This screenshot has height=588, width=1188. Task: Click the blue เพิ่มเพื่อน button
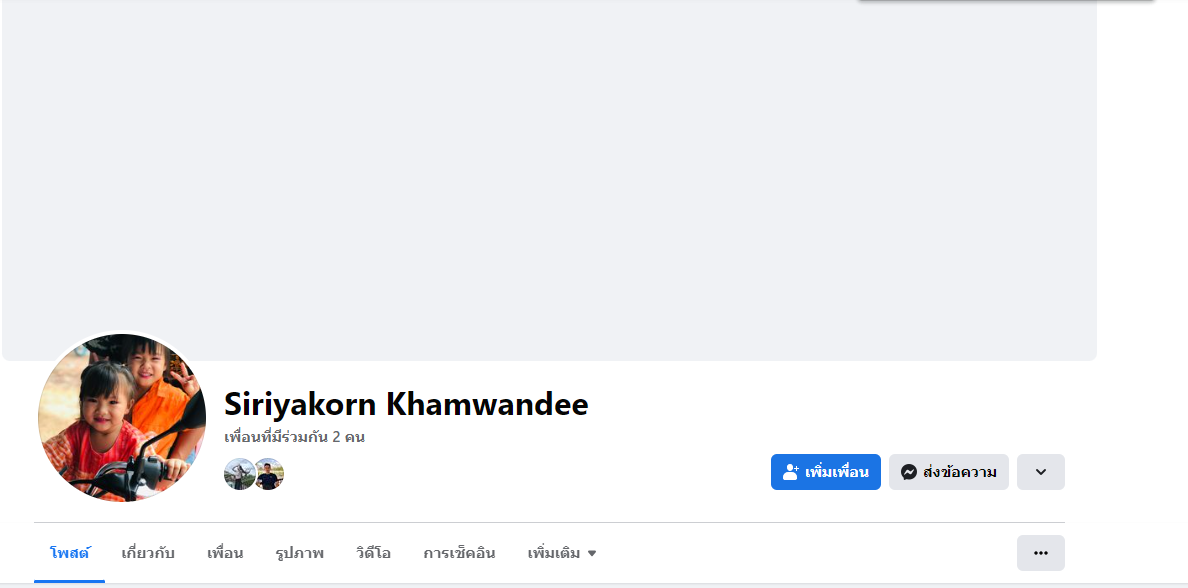click(825, 472)
